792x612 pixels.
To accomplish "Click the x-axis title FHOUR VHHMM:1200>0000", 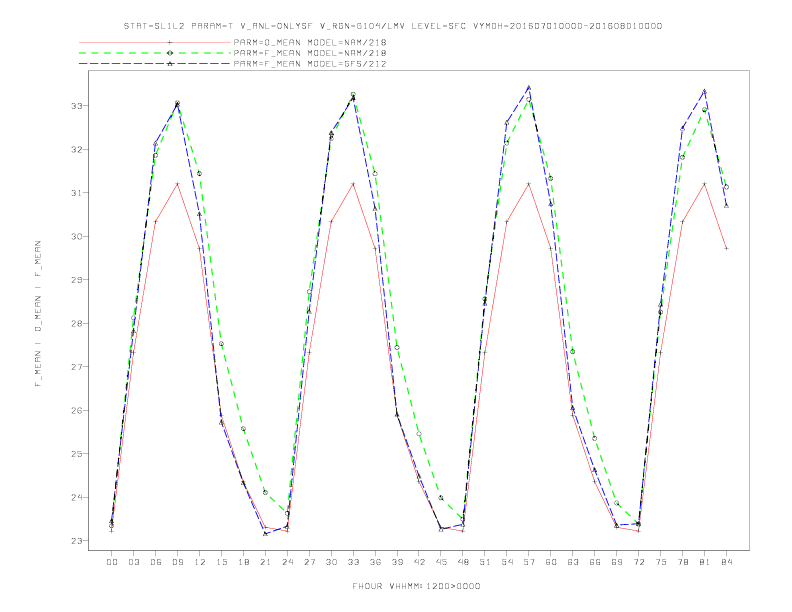I will click(416, 586).
